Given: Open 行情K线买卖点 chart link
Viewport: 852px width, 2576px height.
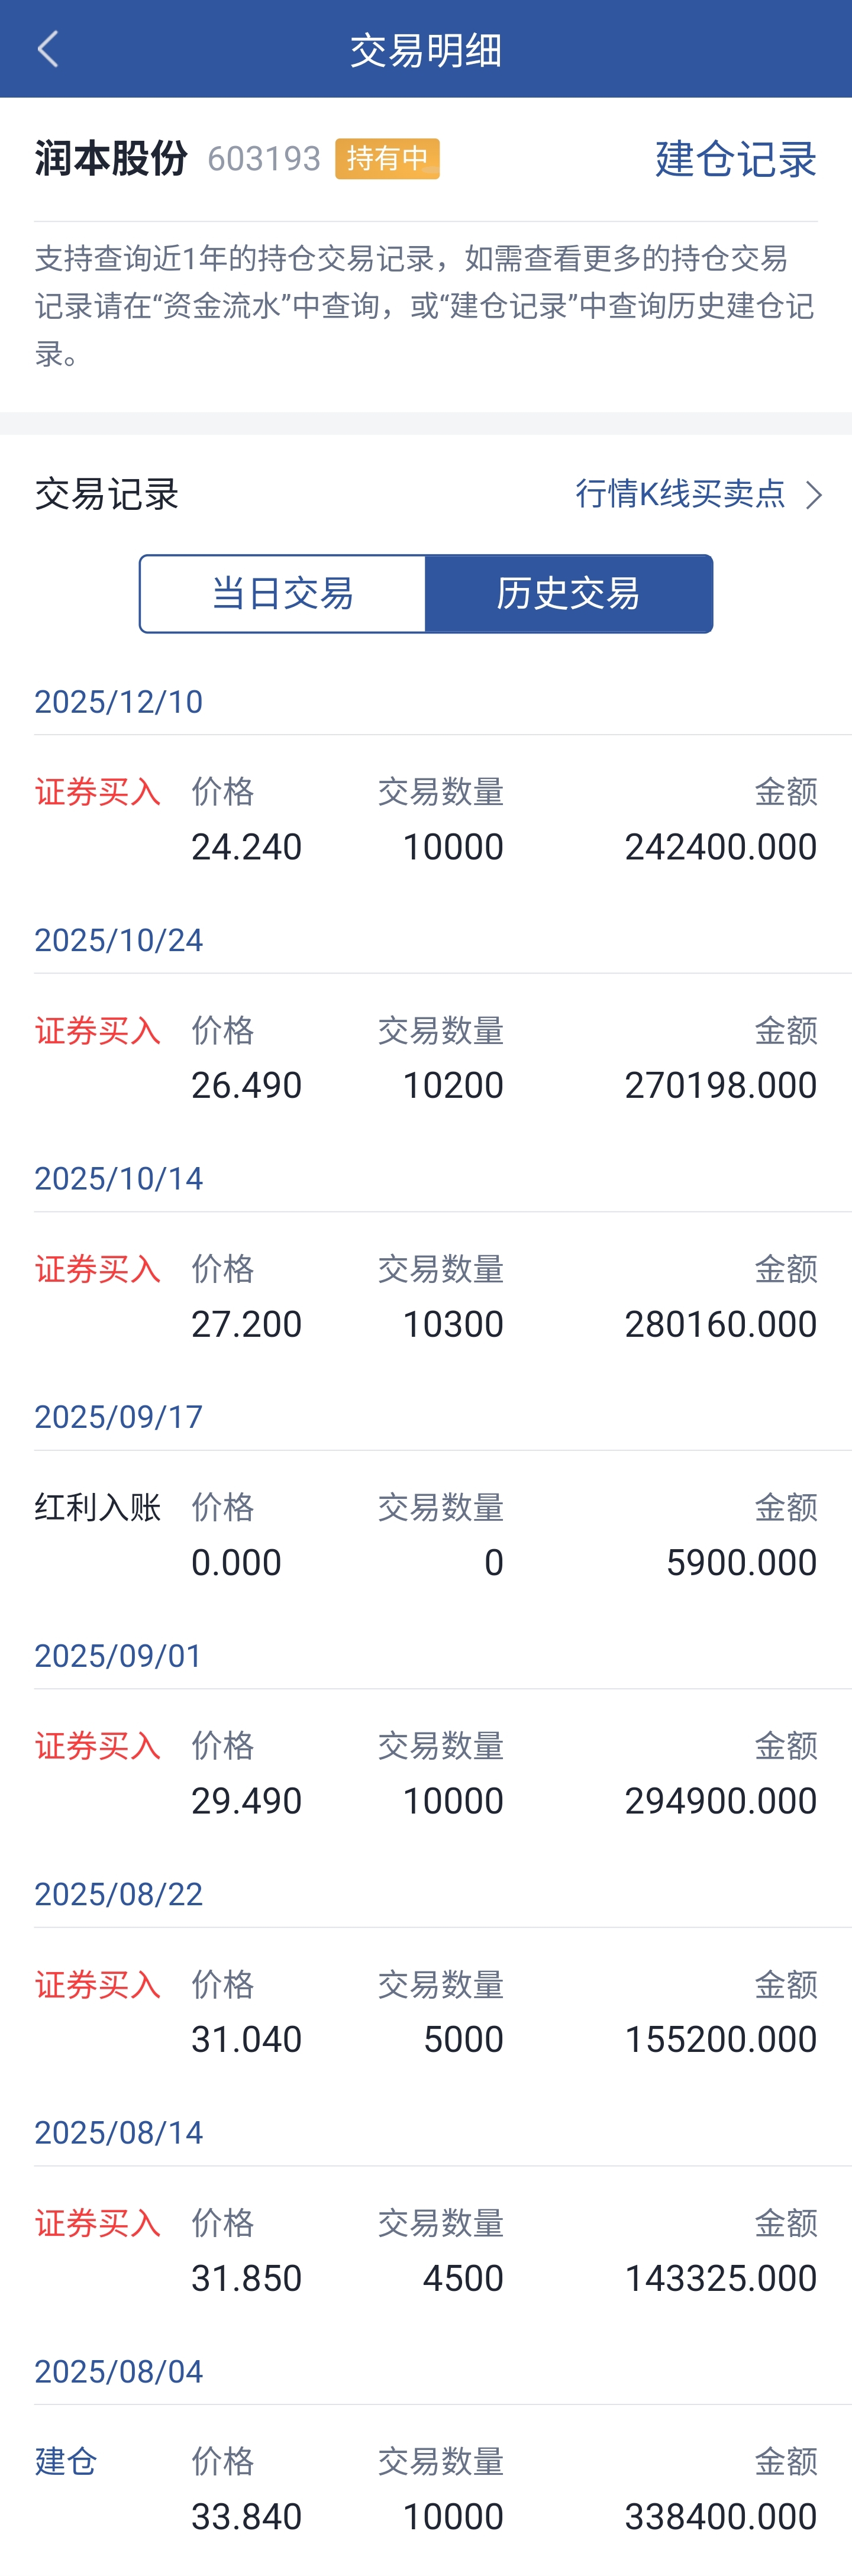Looking at the screenshot, I should point(680,493).
